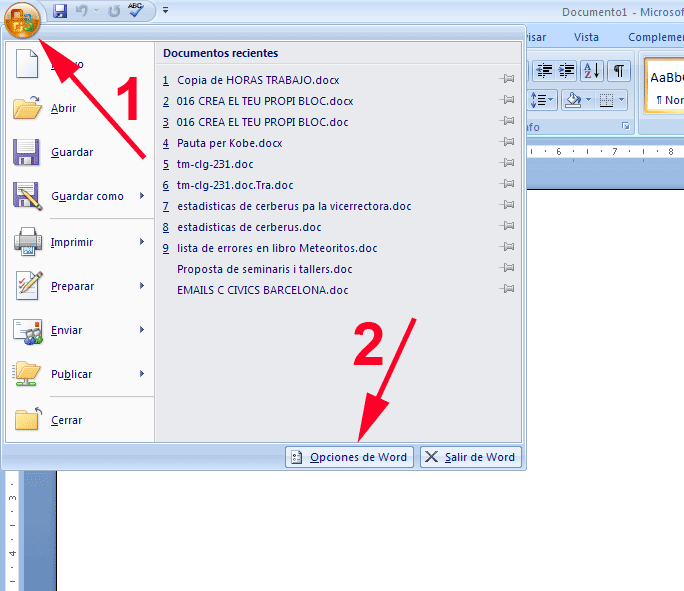Pin 'Copia de HORAS TRABAJO.docx' to recent list
This screenshot has height=591, width=684.
508,80
